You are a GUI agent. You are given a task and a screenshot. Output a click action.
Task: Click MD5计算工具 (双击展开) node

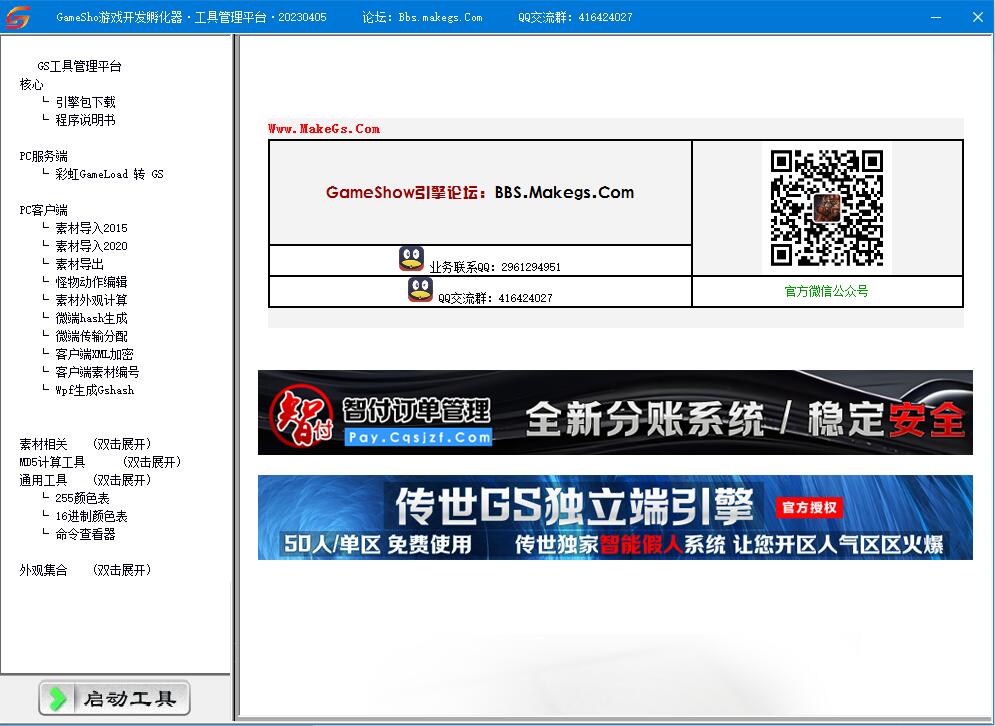point(100,462)
